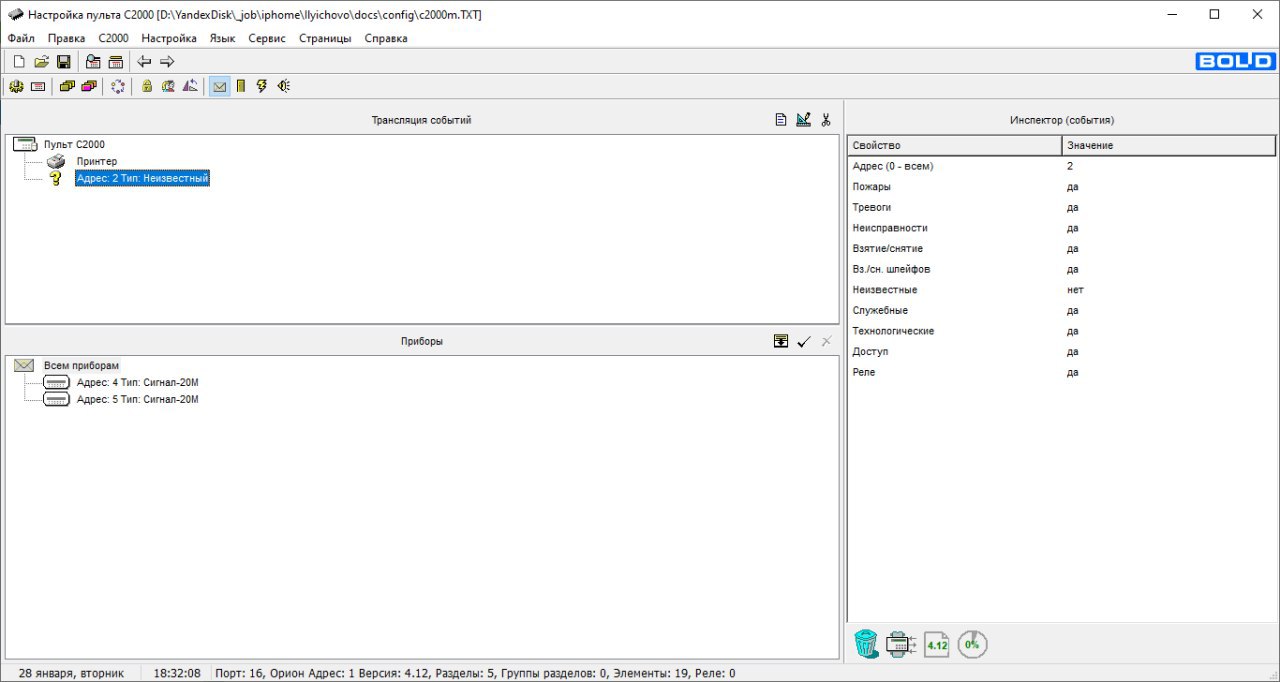
Task: Click the lightning bolt toolbar icon
Action: pos(262,86)
